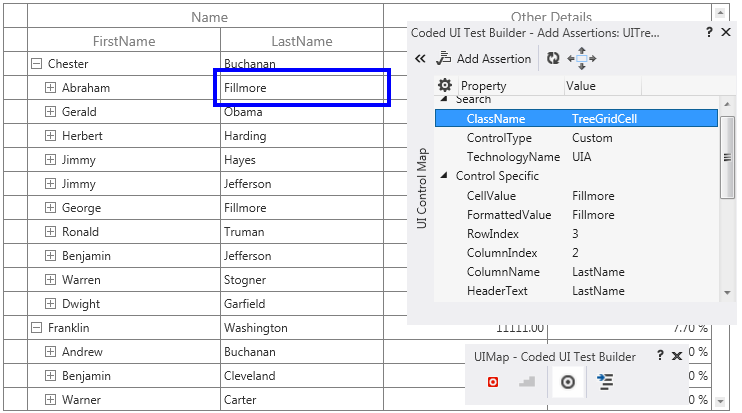Select the Garfield cell

[x=302, y=304]
